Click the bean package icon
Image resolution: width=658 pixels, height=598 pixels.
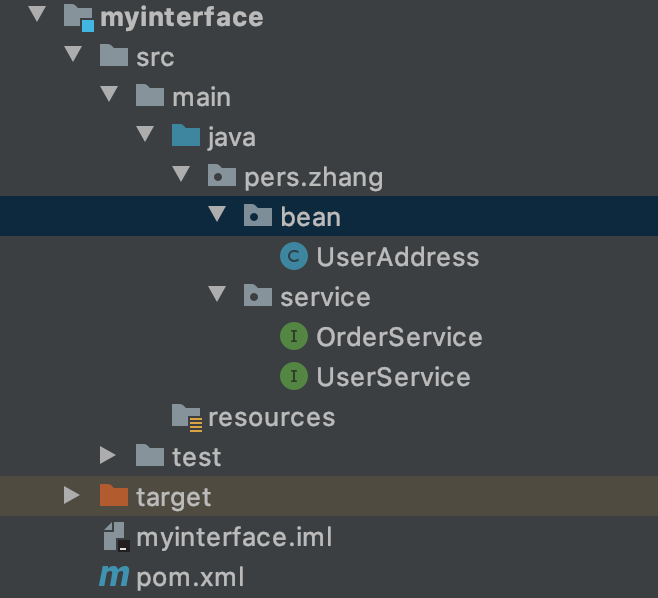click(258, 215)
